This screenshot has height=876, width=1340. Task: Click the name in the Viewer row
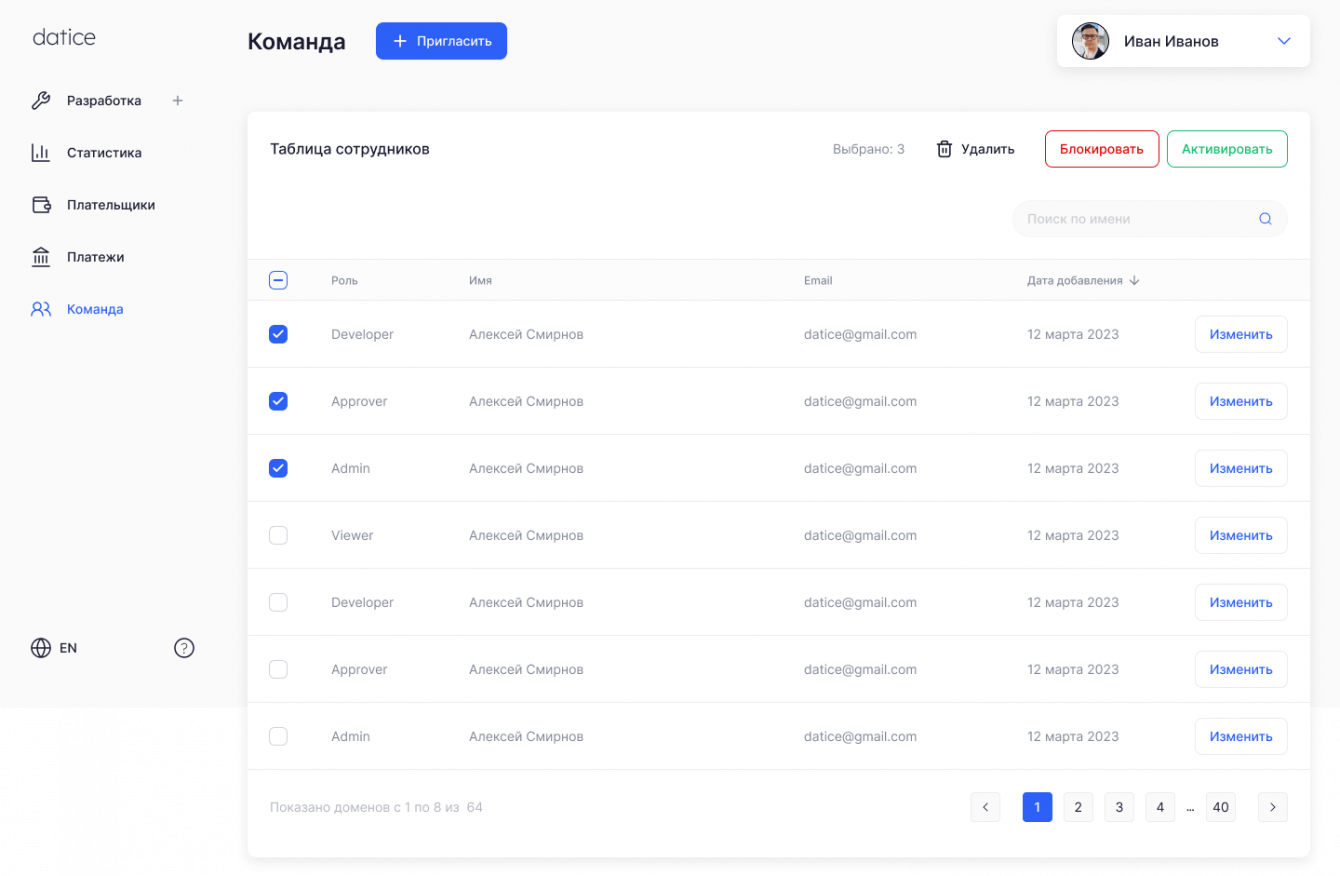coord(526,535)
